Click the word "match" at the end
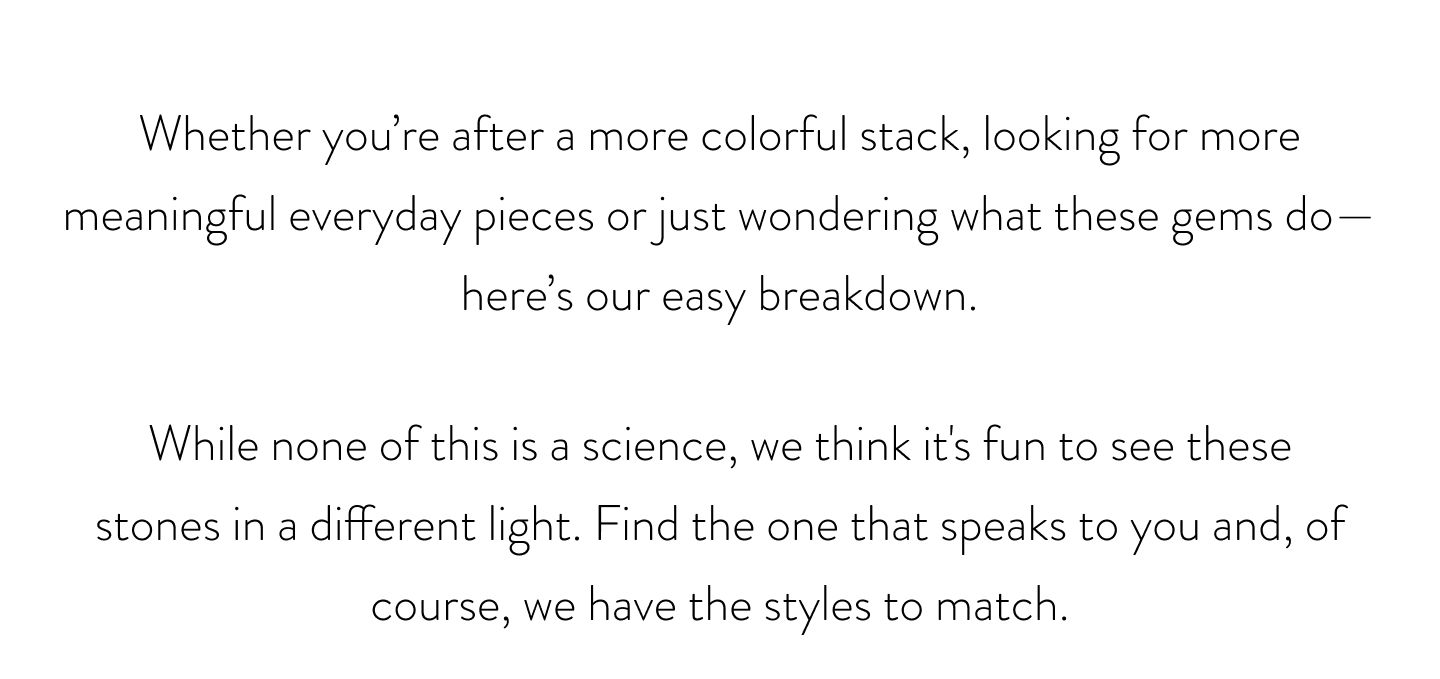This screenshot has width=1440, height=679. (x=1000, y=606)
